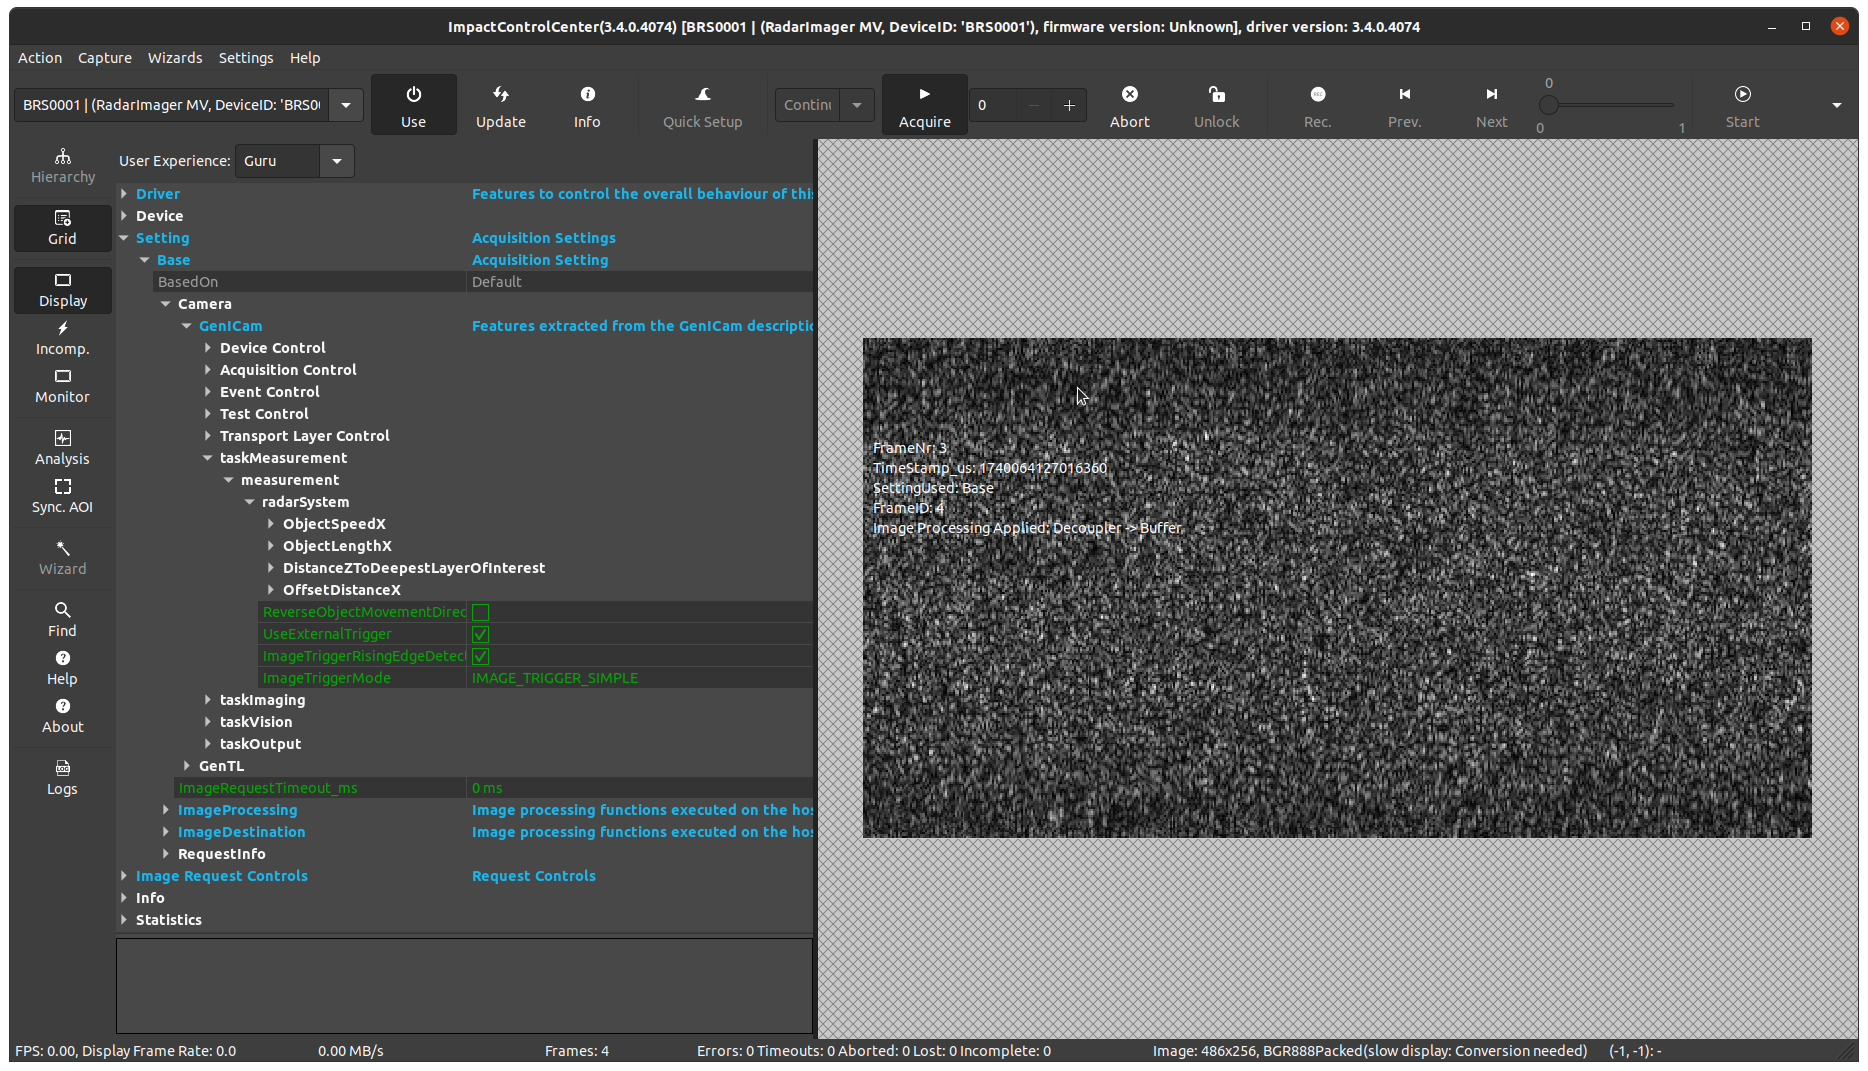Image resolution: width=1868 pixels, height=1071 pixels.
Task: Open the Info toolbar icon
Action: pyautogui.click(x=587, y=94)
